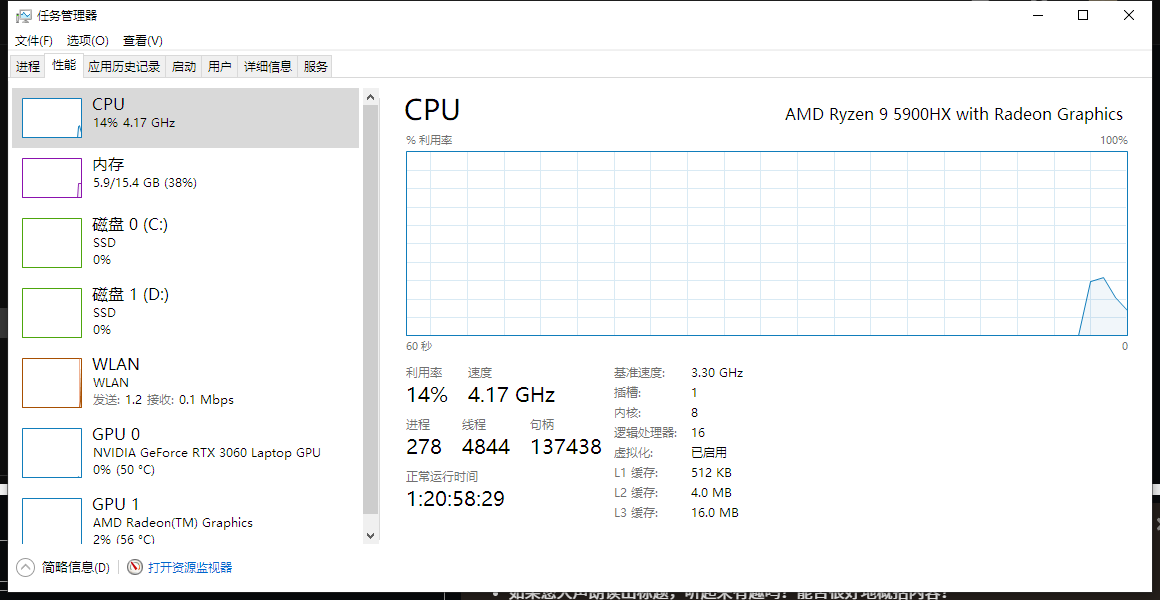
Task: Select the CPU usage graph thumbnail
Action: point(52,118)
